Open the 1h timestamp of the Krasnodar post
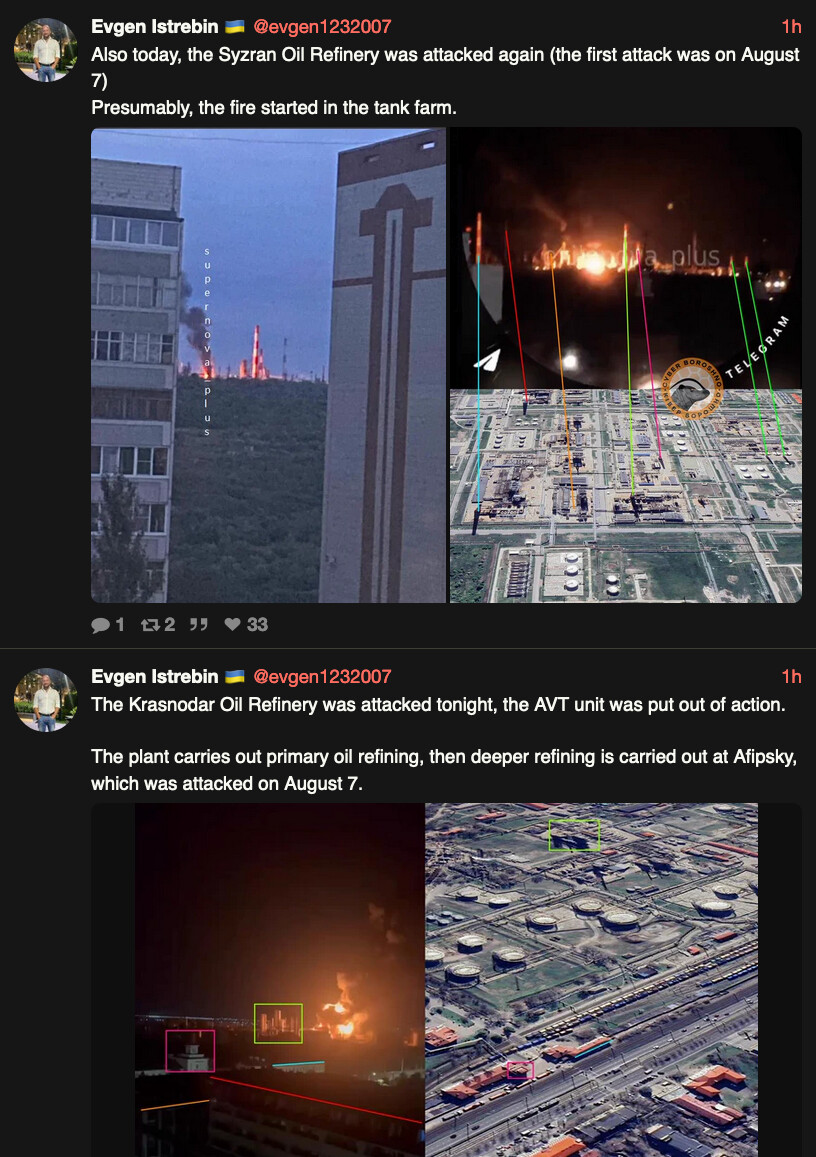The image size is (816, 1157). click(791, 677)
